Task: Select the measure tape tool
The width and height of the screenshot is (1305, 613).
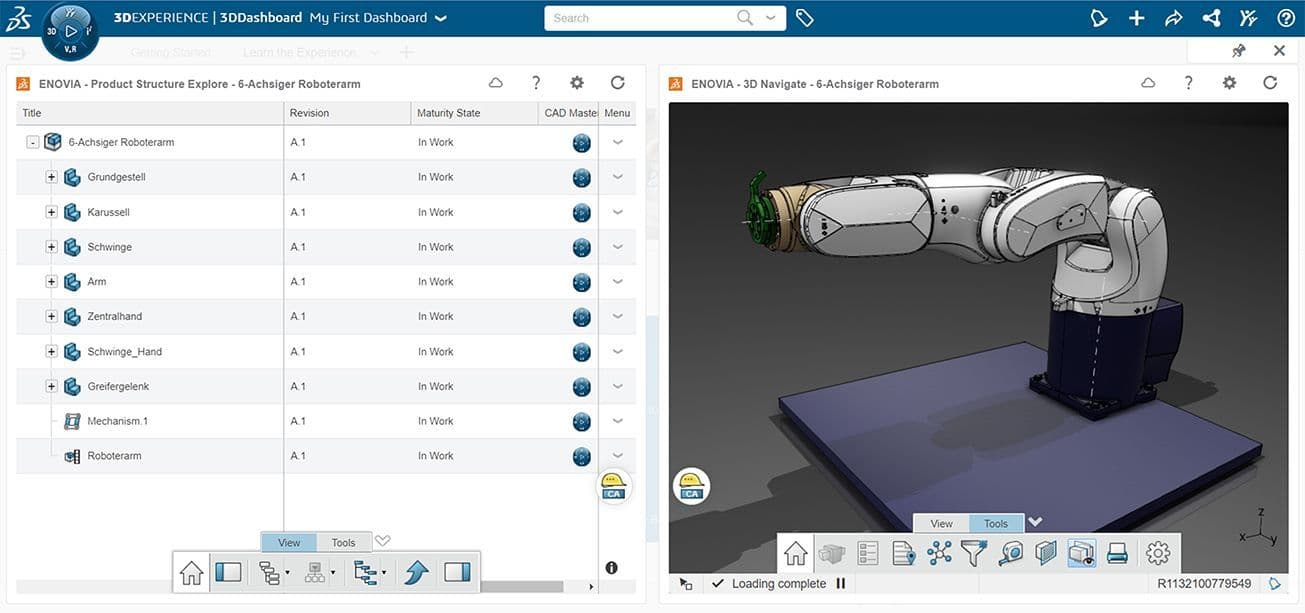Action: (x=1011, y=553)
